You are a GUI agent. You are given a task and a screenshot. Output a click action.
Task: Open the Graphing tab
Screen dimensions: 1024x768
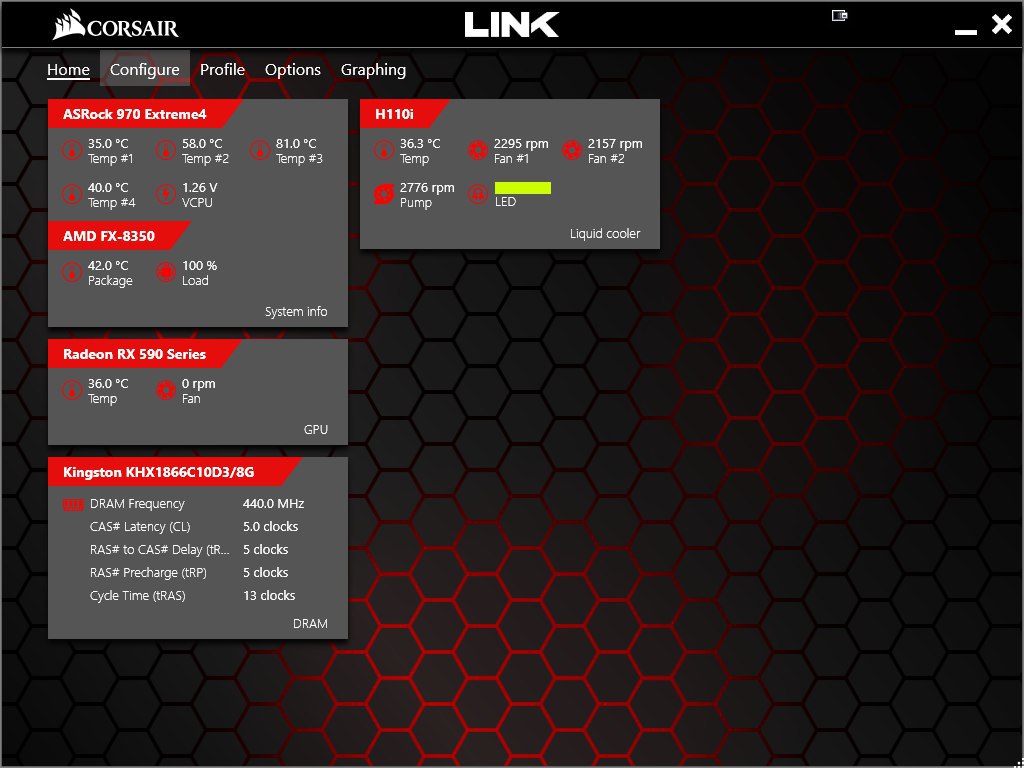(374, 70)
